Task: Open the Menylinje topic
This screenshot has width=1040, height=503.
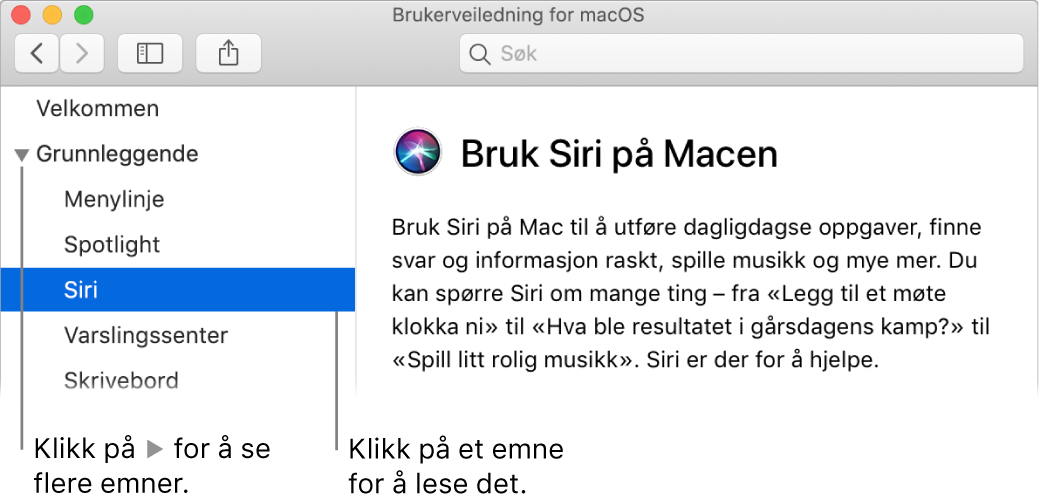Action: [114, 199]
